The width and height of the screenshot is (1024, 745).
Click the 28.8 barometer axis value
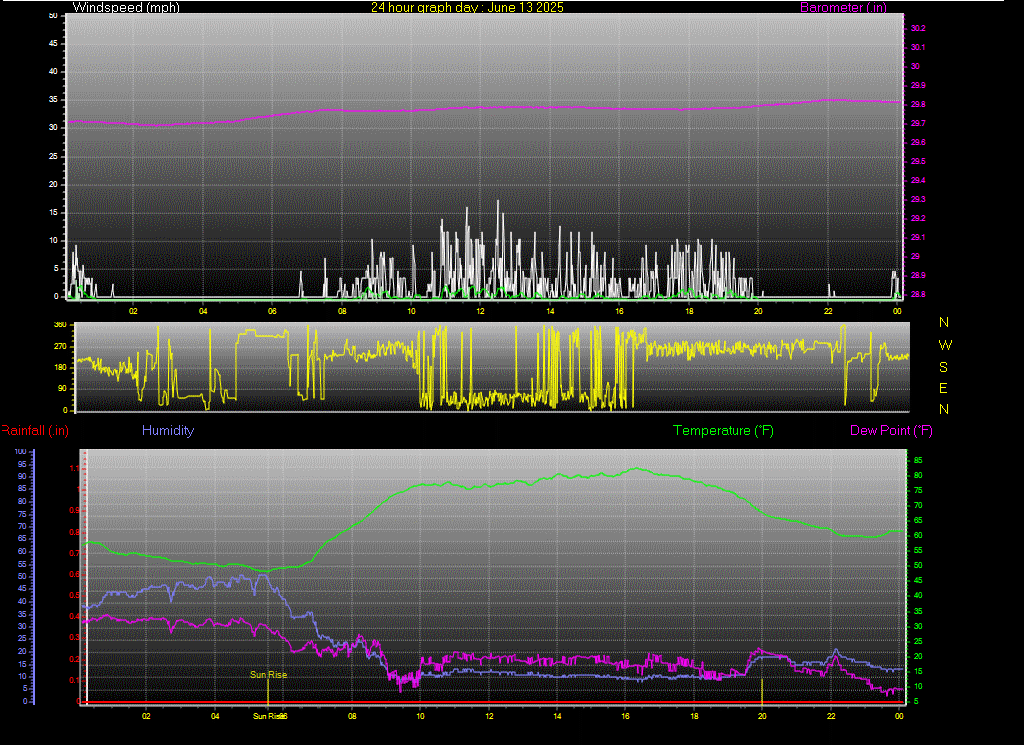(918, 294)
